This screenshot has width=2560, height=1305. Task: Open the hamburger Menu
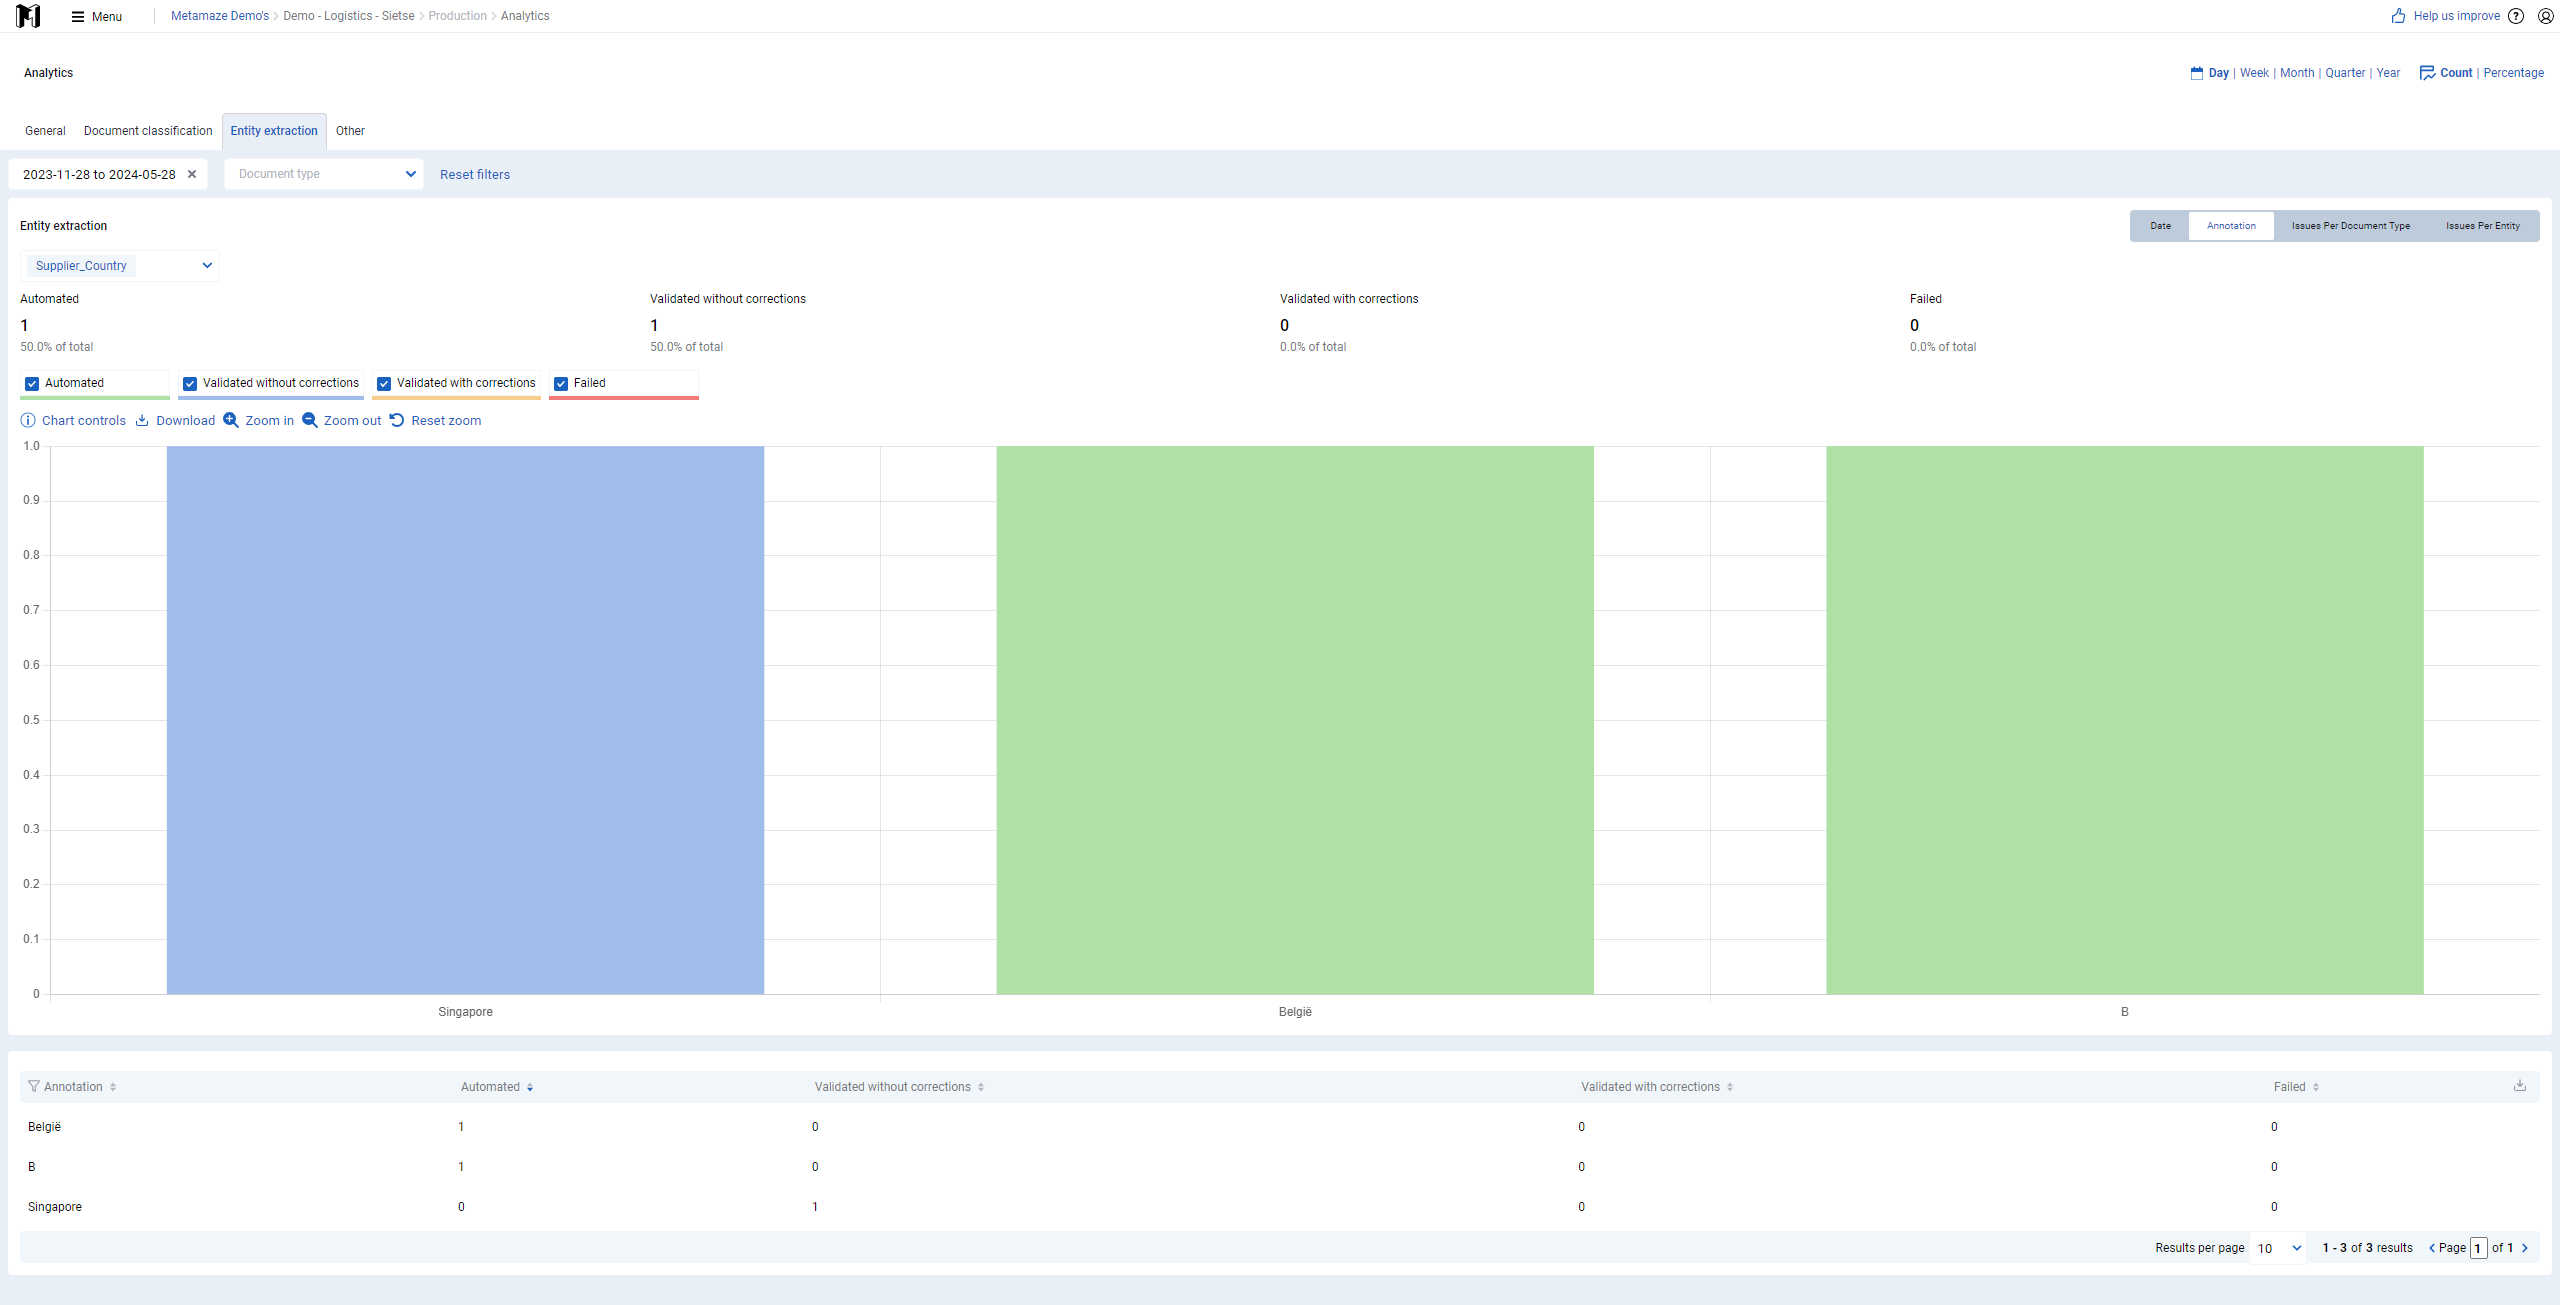pyautogui.click(x=97, y=16)
